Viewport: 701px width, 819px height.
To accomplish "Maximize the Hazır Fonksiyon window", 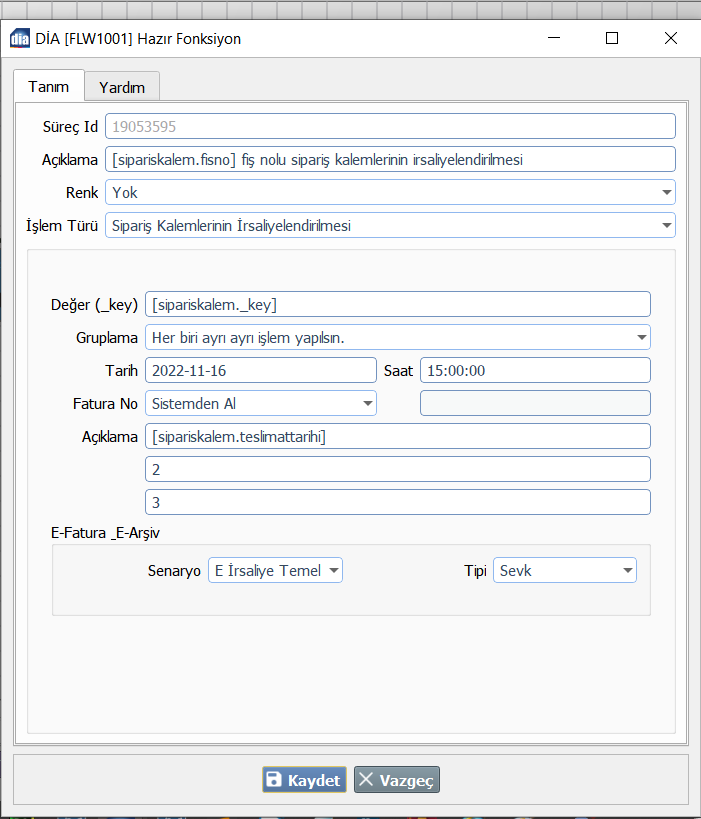I will pyautogui.click(x=612, y=39).
